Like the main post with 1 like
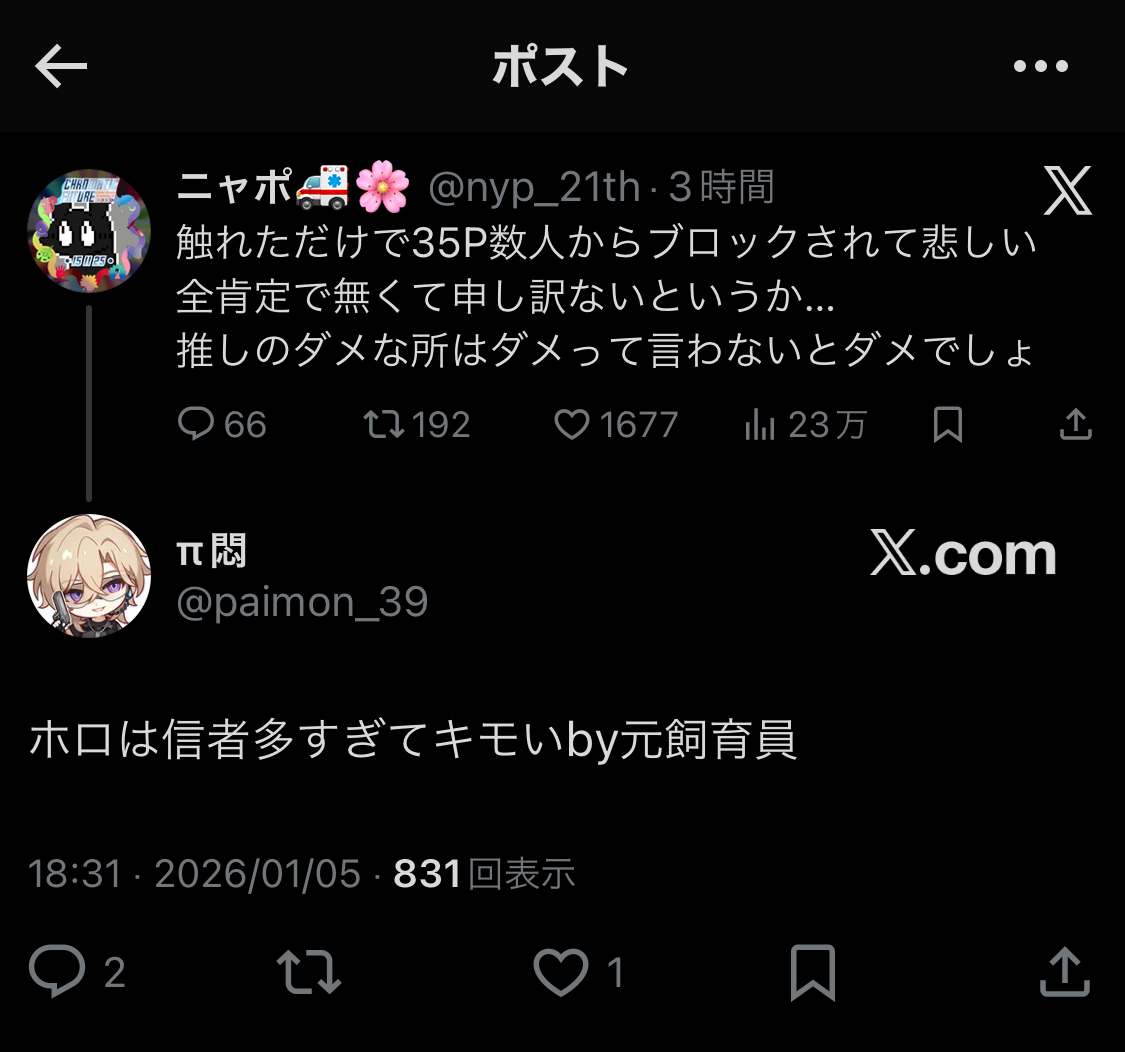The width and height of the screenshot is (1125, 1052). [578, 972]
